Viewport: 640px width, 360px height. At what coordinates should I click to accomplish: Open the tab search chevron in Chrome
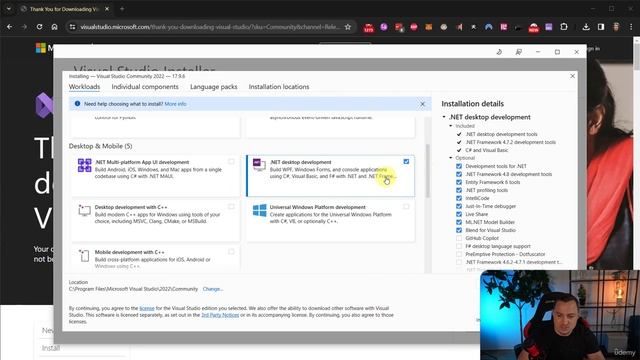coord(9,9)
